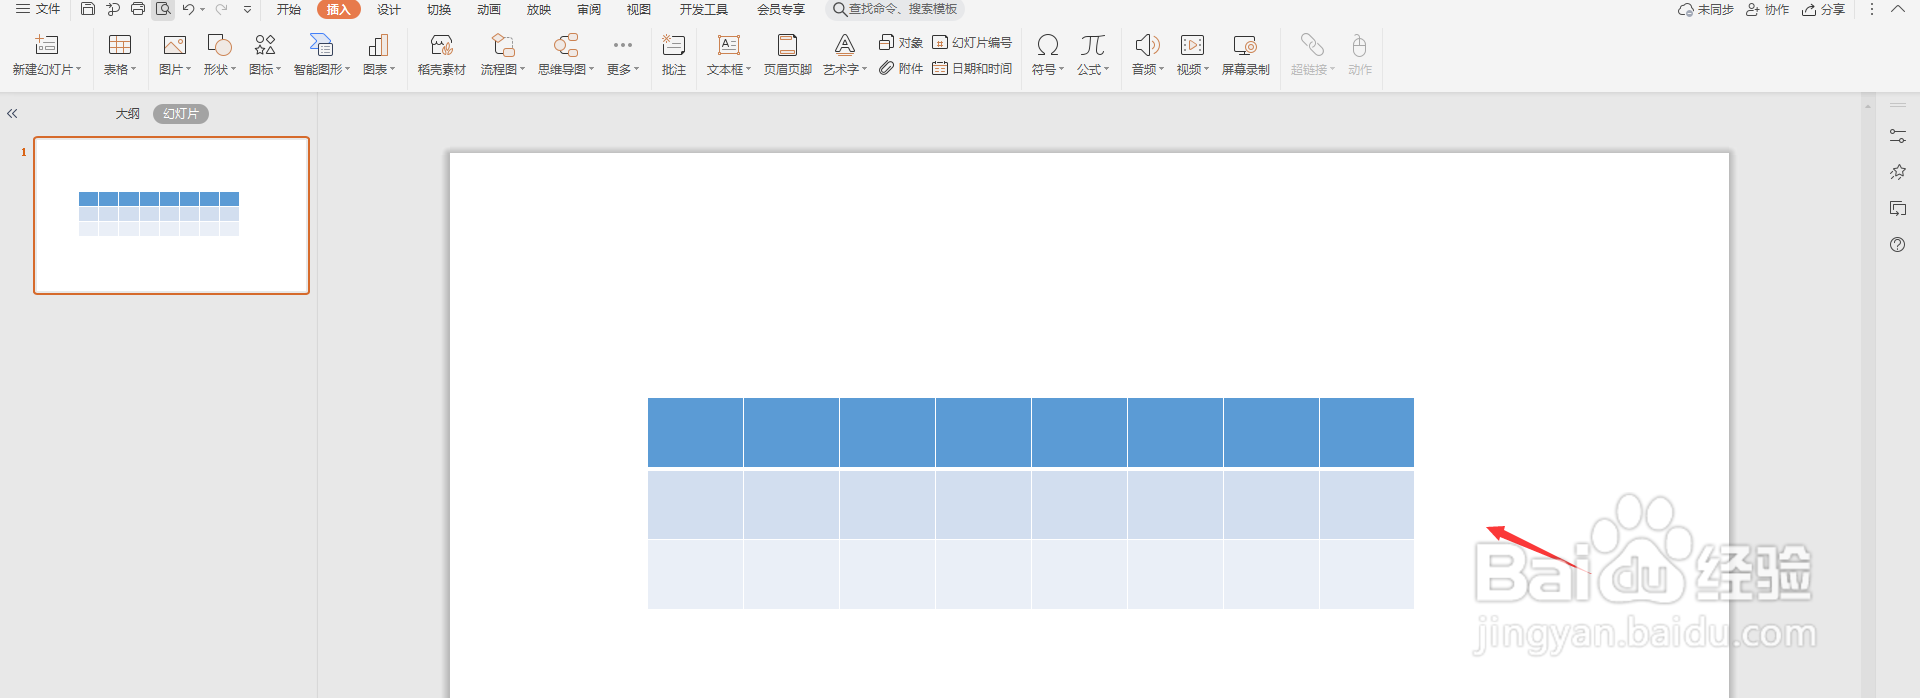Insert a 批注 comment
Image resolution: width=1920 pixels, height=698 pixels.
click(674, 55)
